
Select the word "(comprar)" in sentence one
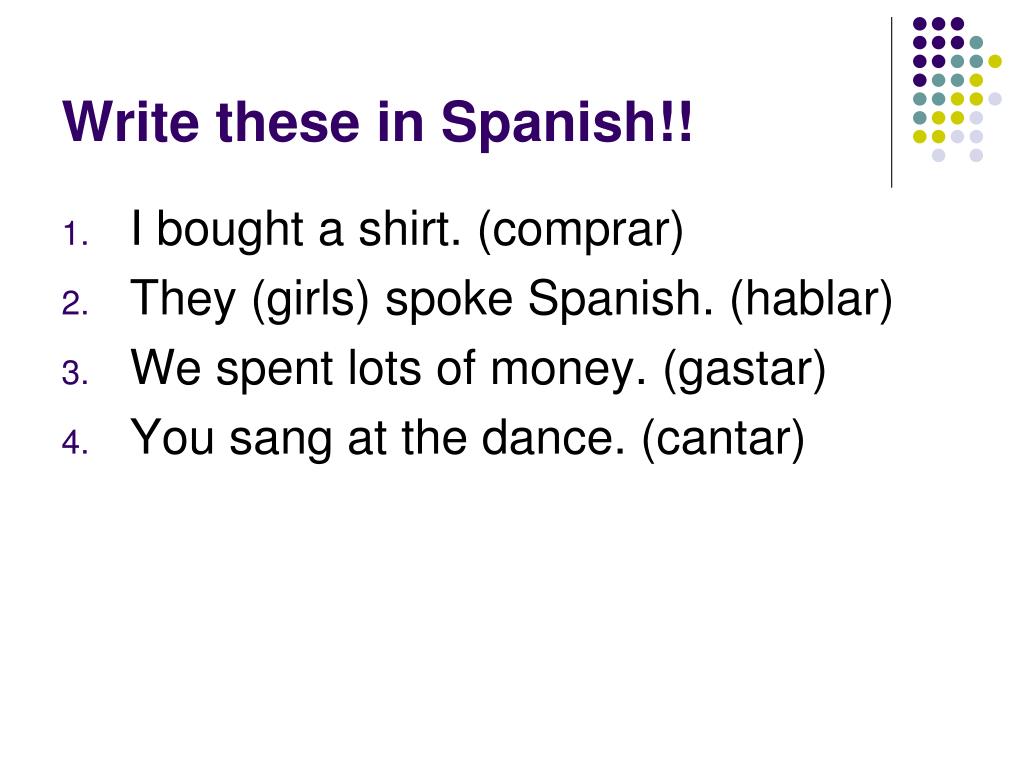click(x=581, y=231)
